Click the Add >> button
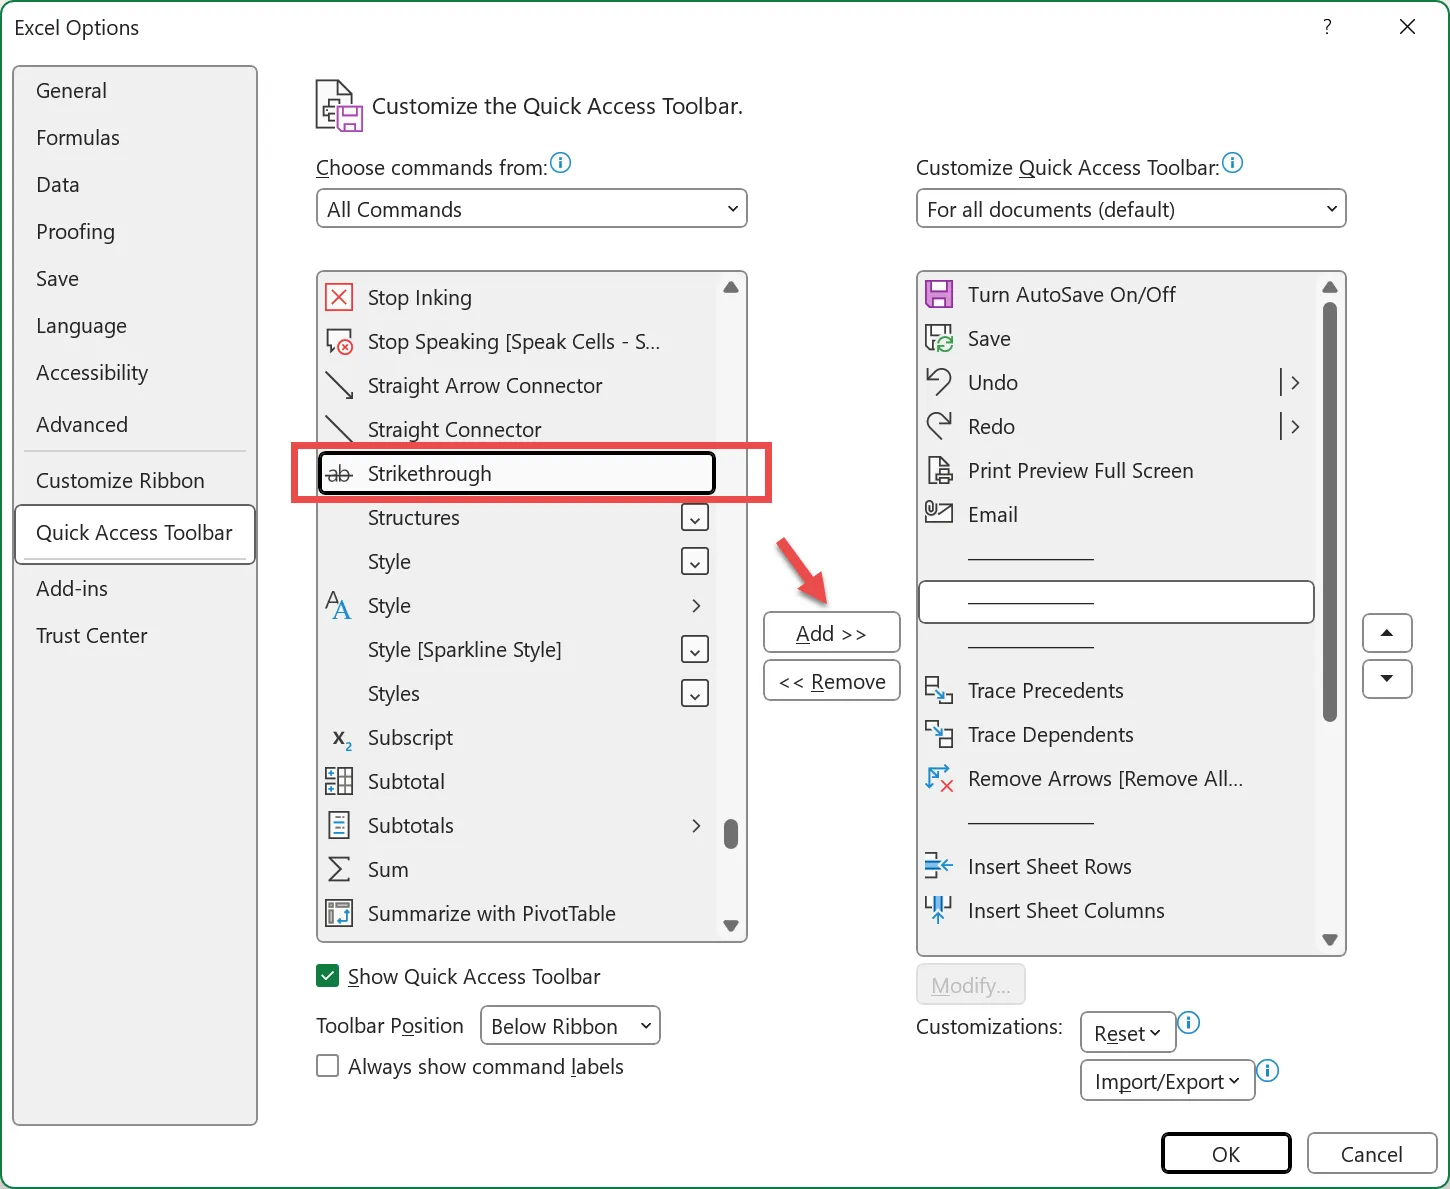This screenshot has width=1450, height=1189. [831, 634]
